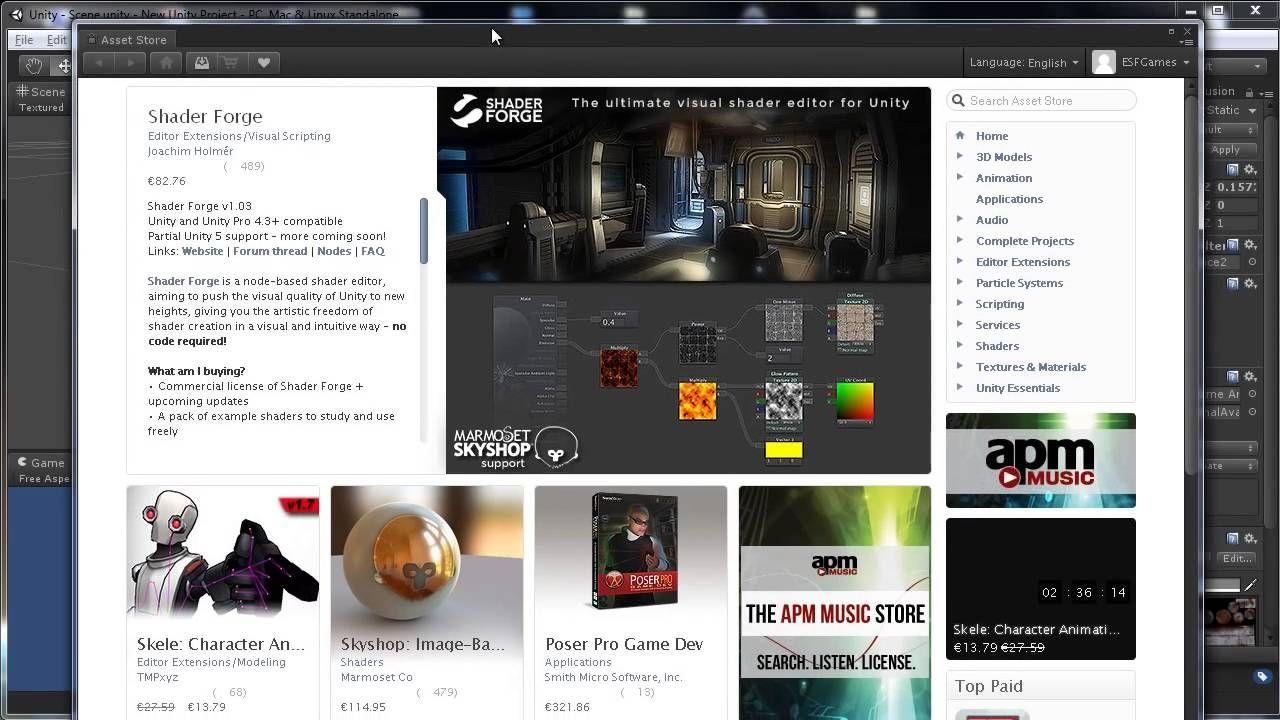The height and width of the screenshot is (720, 1280).
Task: Switch to the Scene tab
Action: click(x=40, y=91)
